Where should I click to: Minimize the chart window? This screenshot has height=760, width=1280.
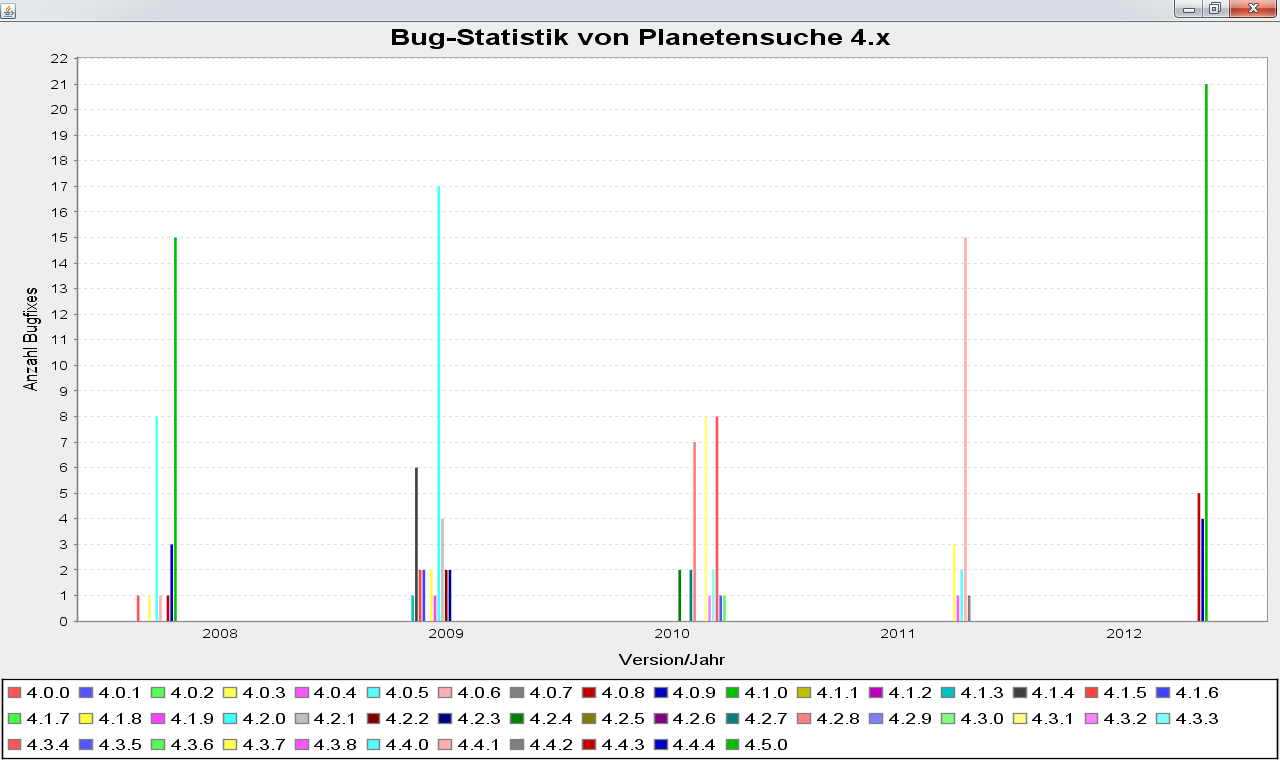[1189, 9]
